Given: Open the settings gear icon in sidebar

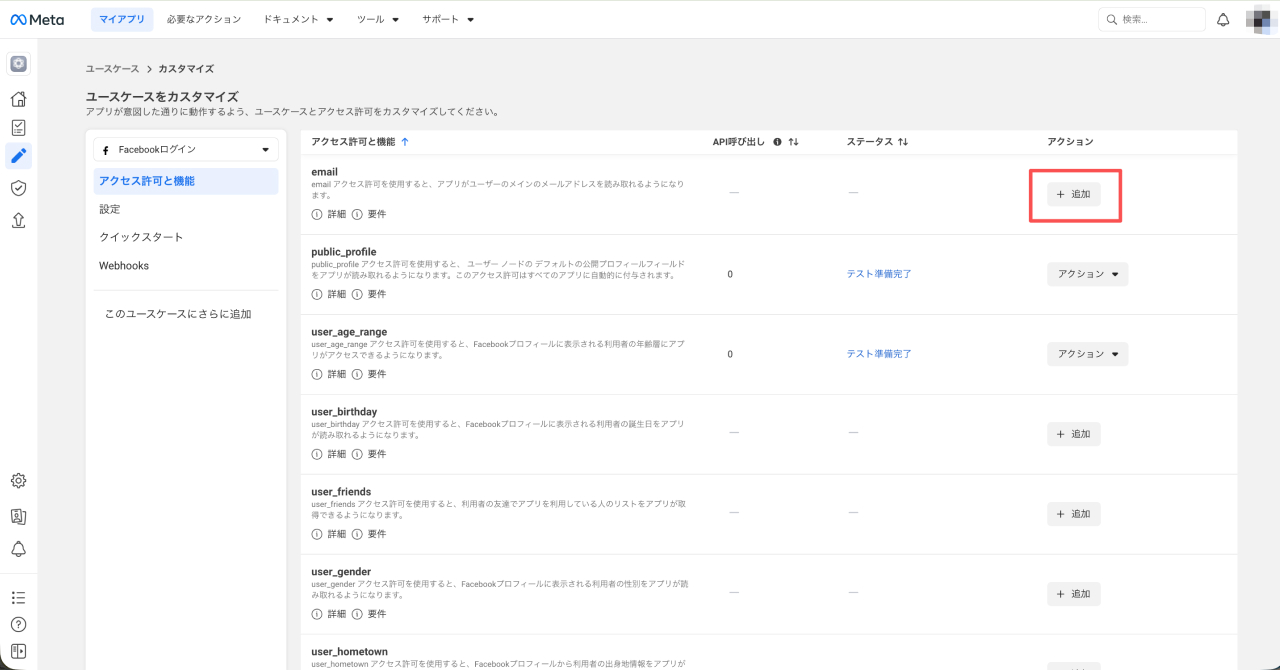Looking at the screenshot, I should tap(18, 481).
